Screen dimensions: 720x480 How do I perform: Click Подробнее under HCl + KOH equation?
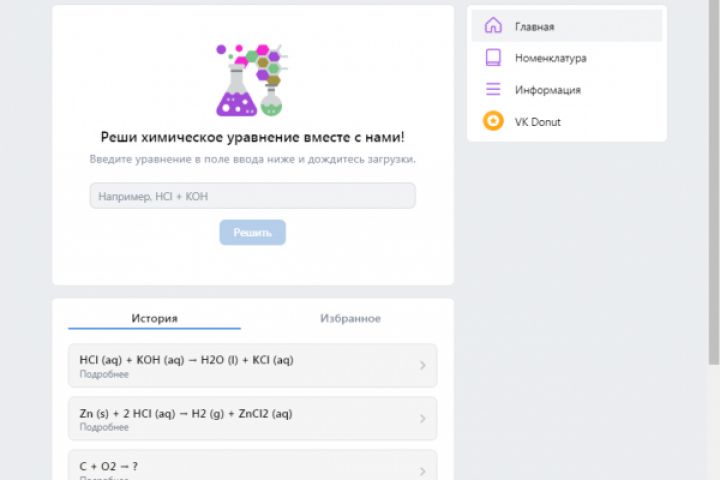[104, 374]
